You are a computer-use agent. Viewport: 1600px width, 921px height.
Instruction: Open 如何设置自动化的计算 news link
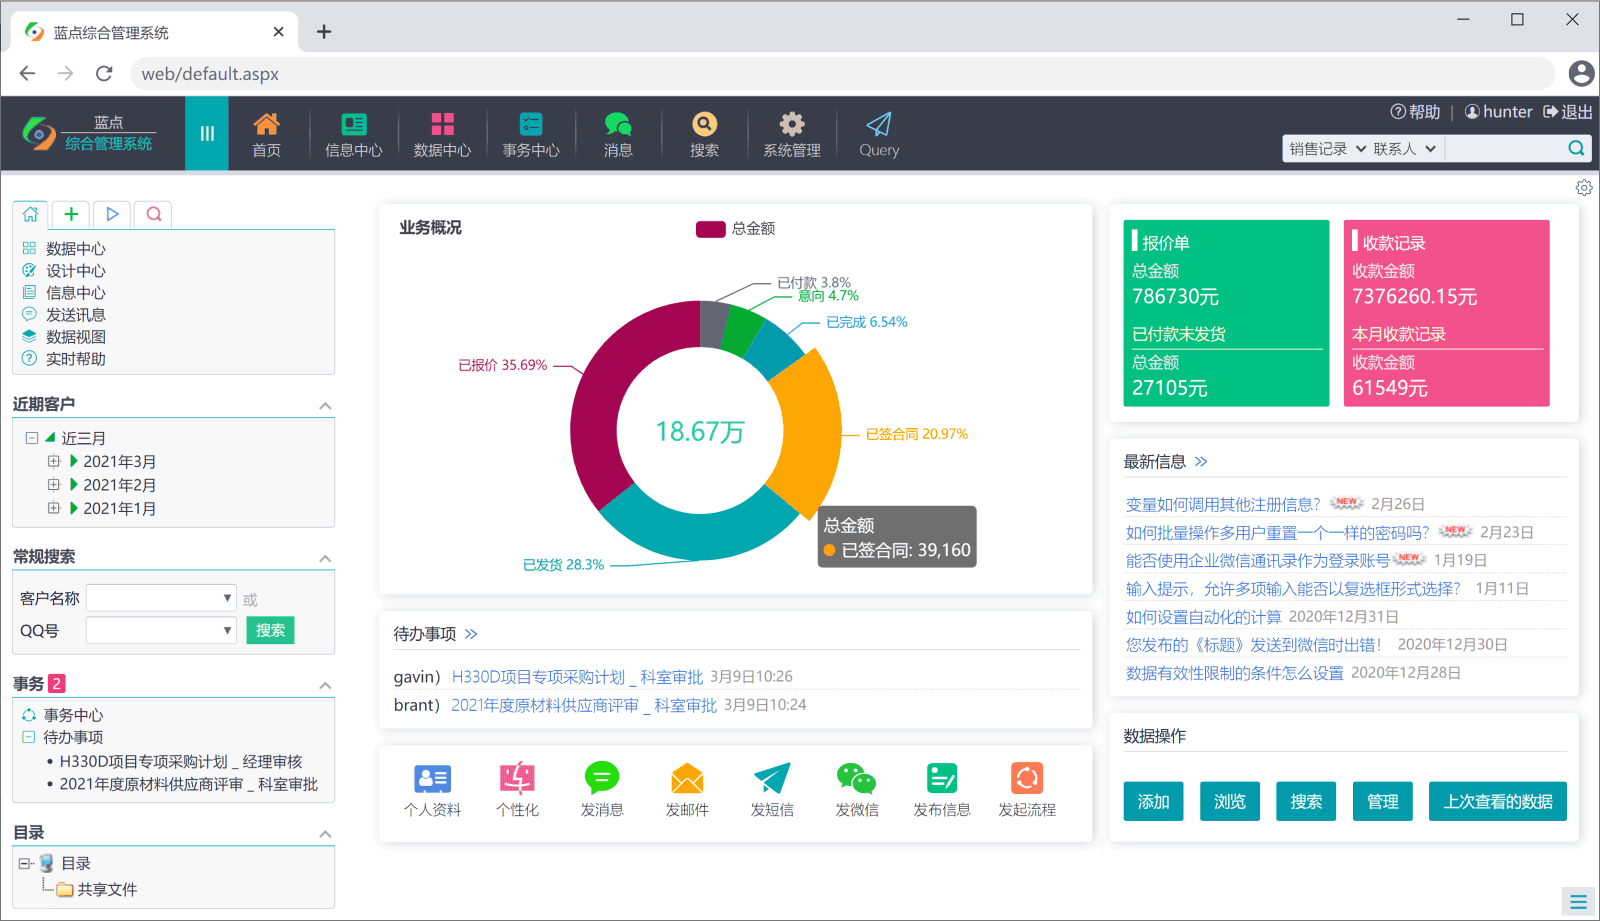click(x=1203, y=617)
